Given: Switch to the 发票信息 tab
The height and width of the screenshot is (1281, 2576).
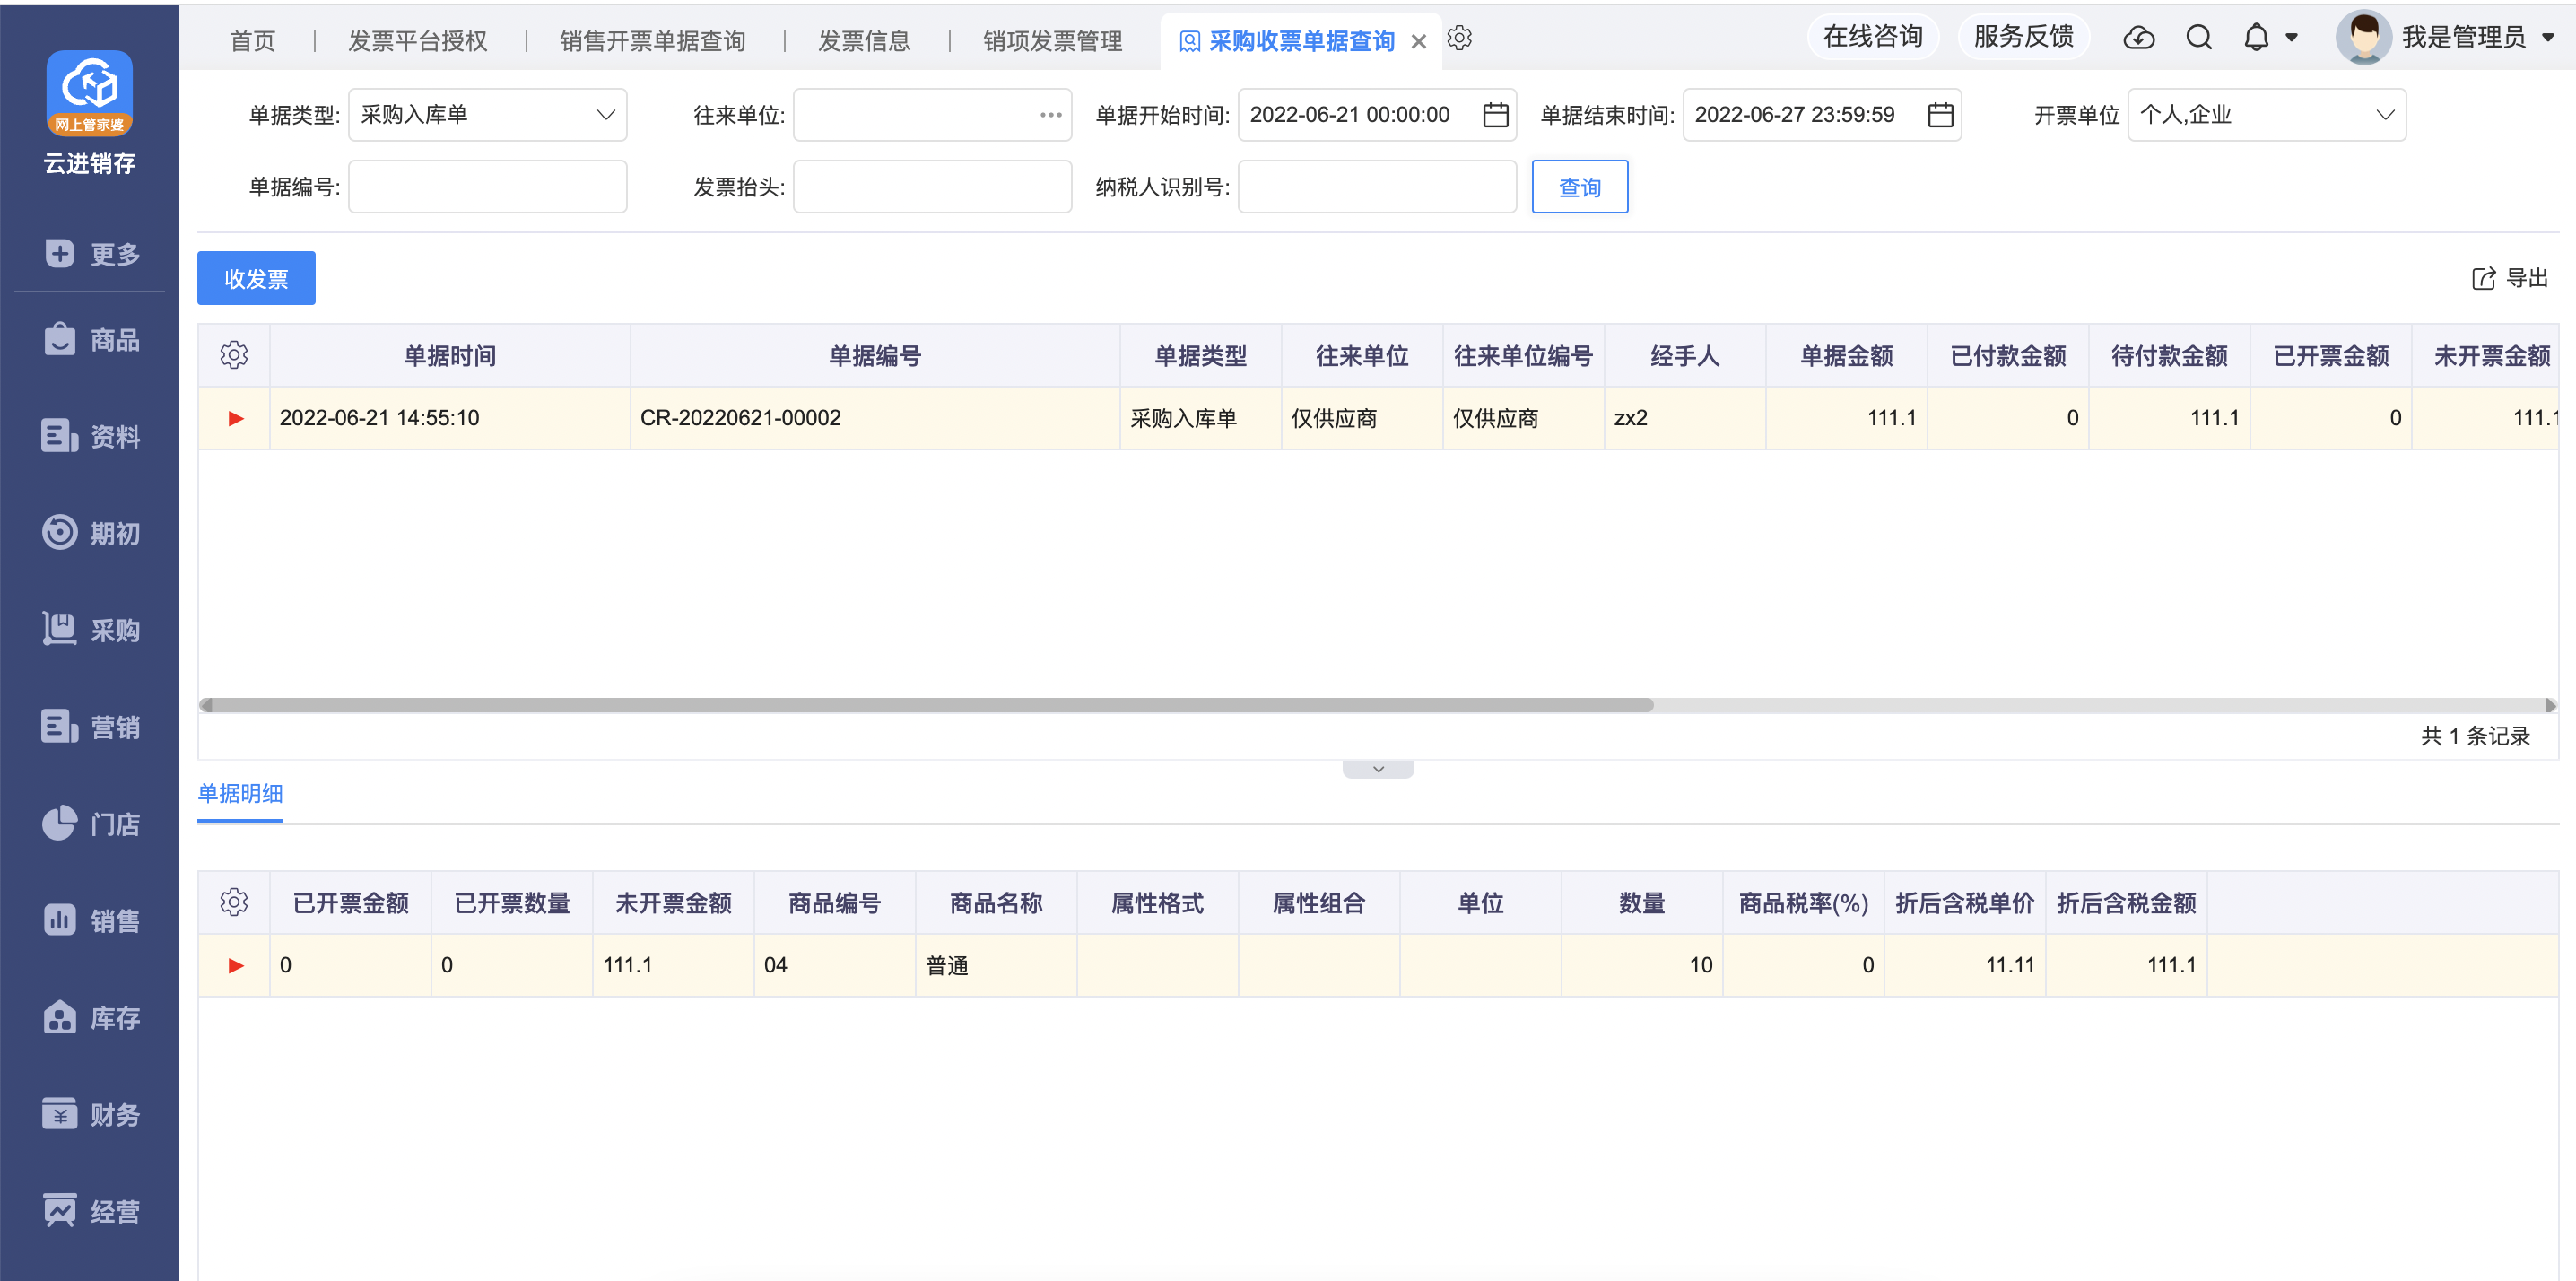Looking at the screenshot, I should point(864,41).
